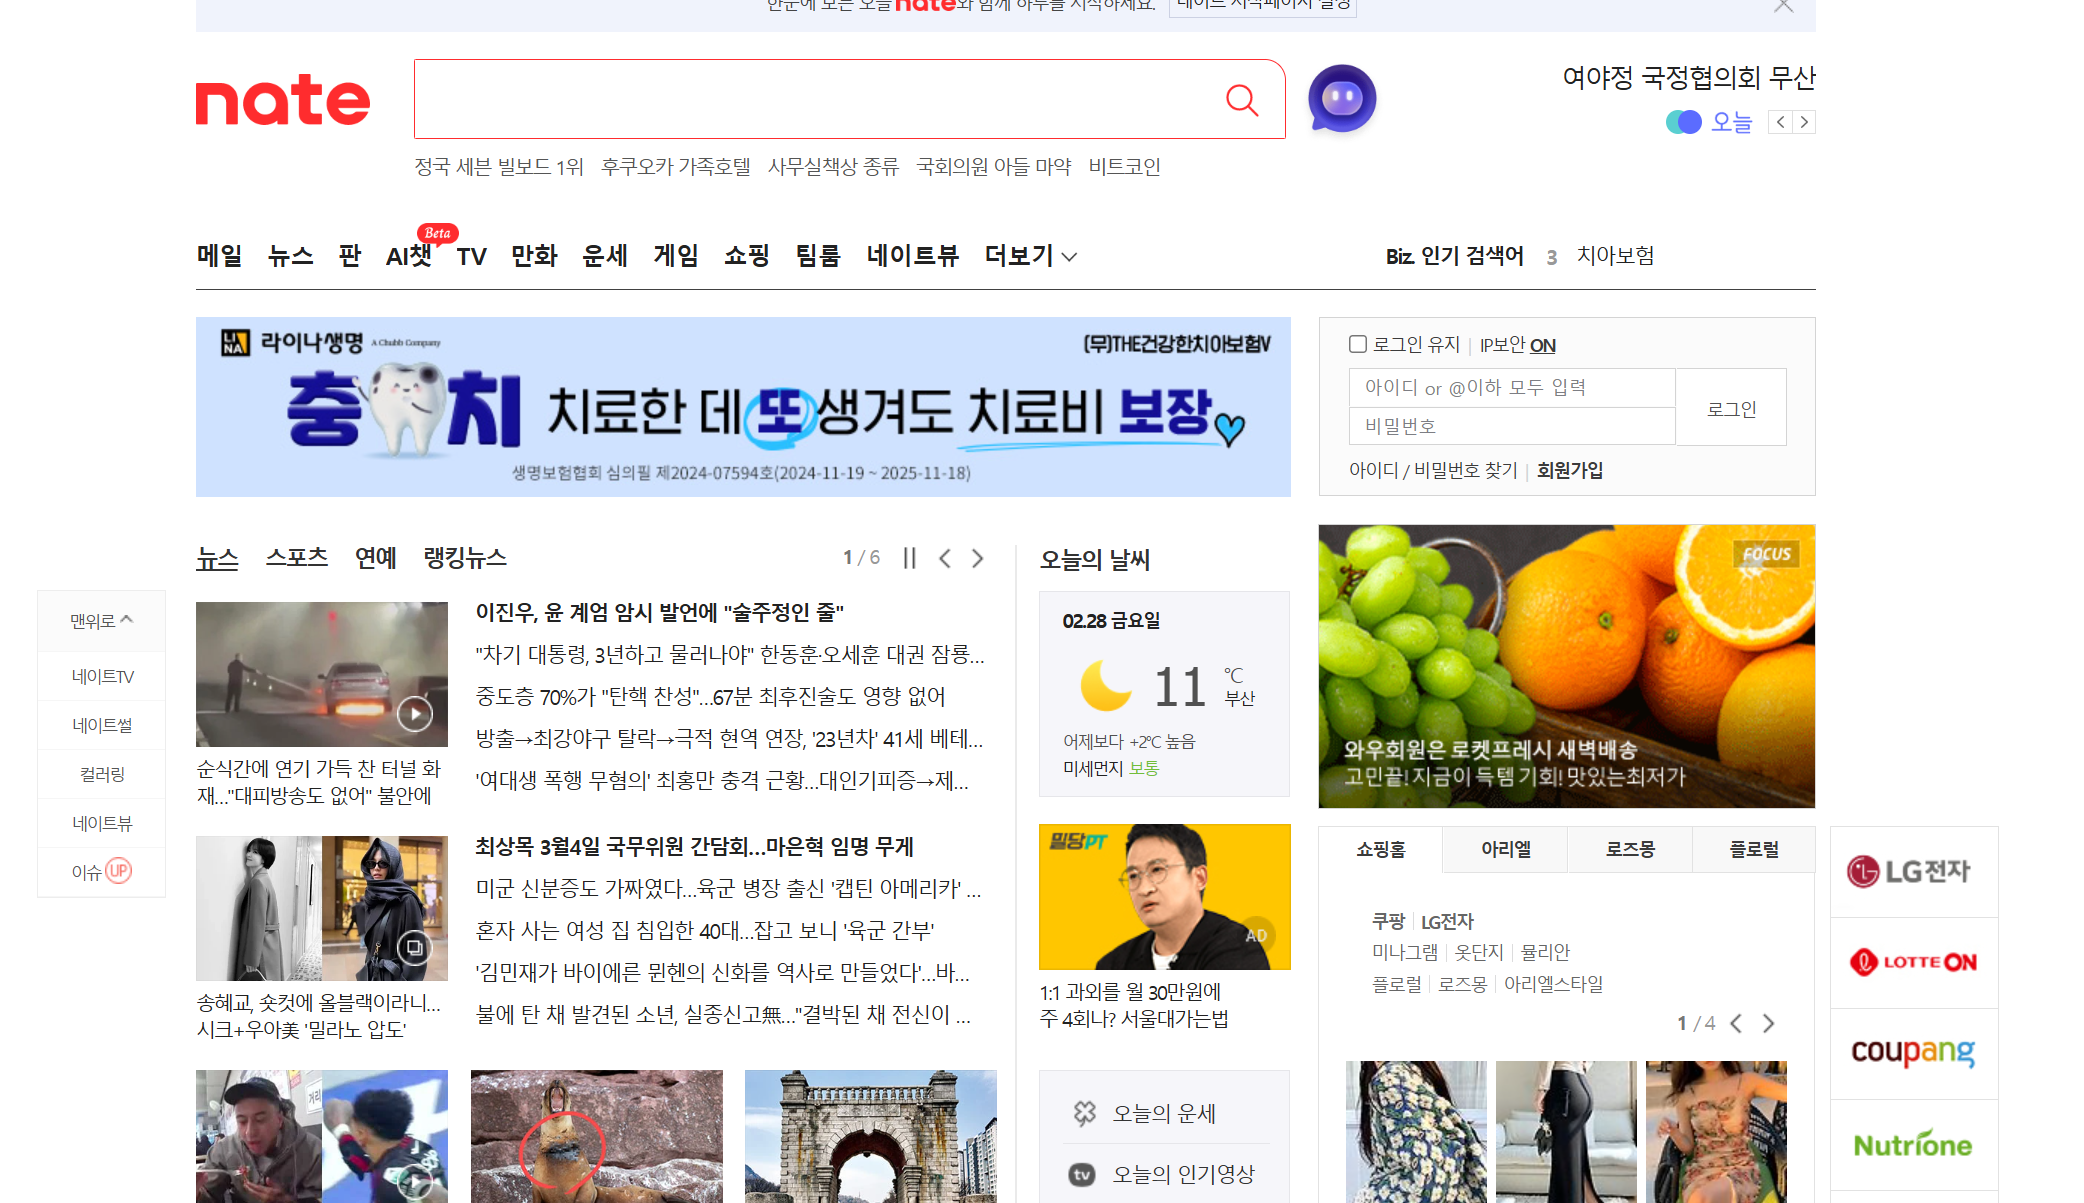Open the purple AI chat bot icon
This screenshot has height=1203, width=2084.
pyautogui.click(x=1342, y=98)
